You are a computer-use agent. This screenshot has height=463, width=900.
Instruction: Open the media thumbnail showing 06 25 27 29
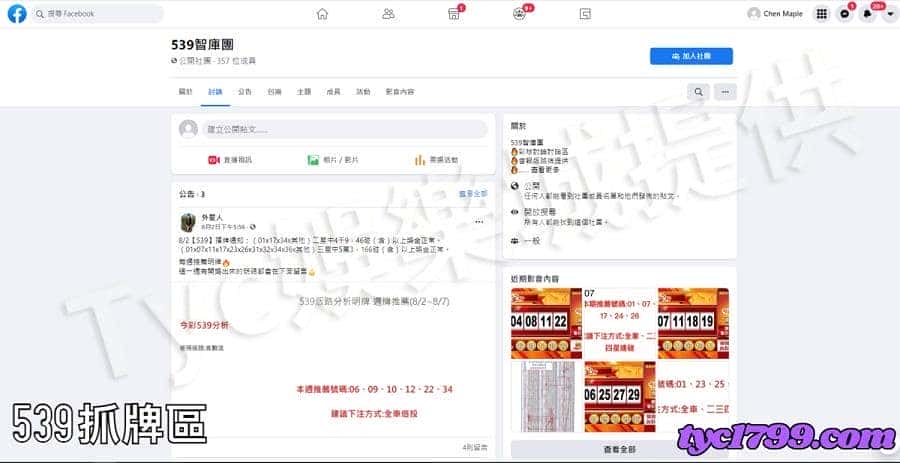coord(620,396)
